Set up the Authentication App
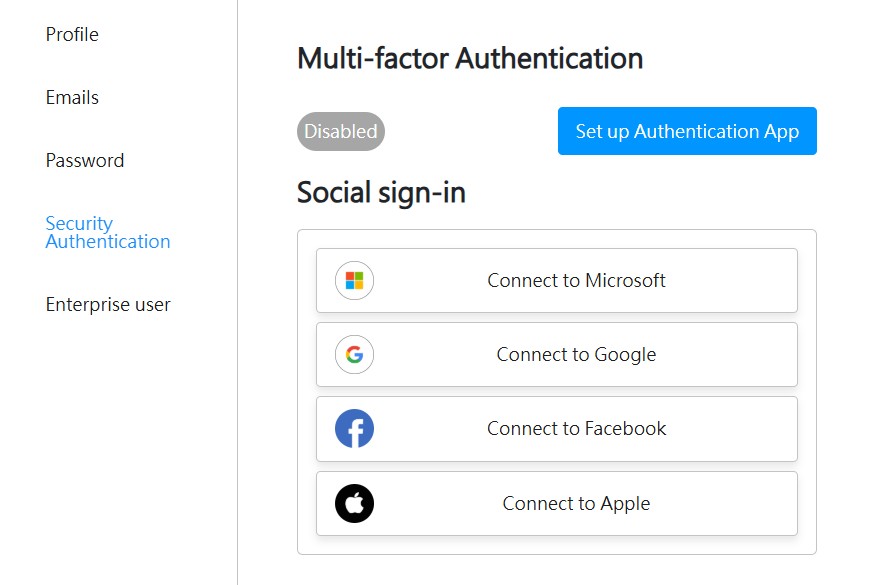 (x=687, y=131)
